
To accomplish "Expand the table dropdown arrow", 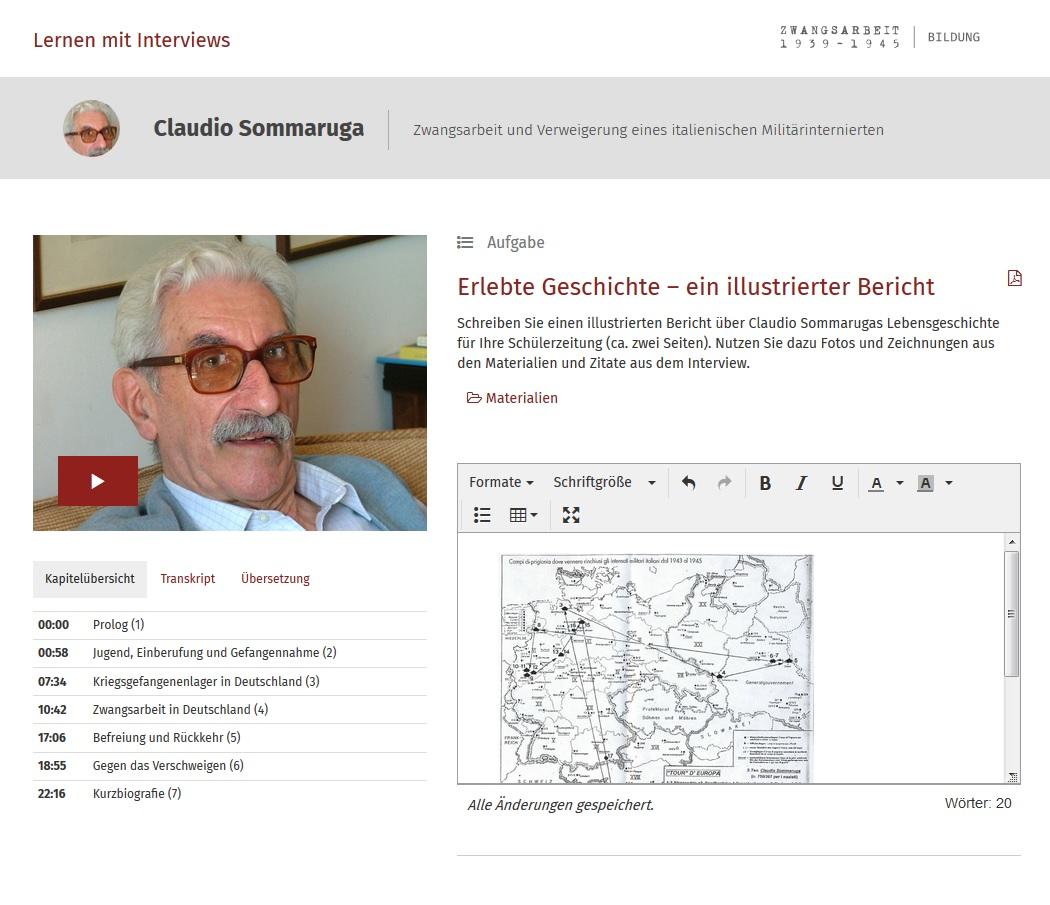I will [534, 514].
